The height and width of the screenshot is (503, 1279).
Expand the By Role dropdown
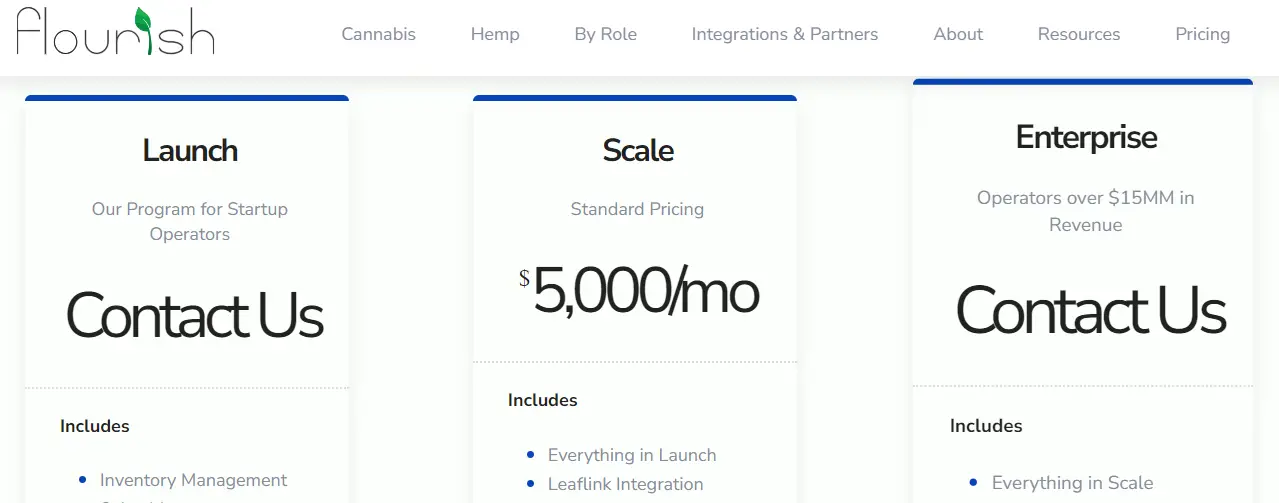click(x=605, y=34)
